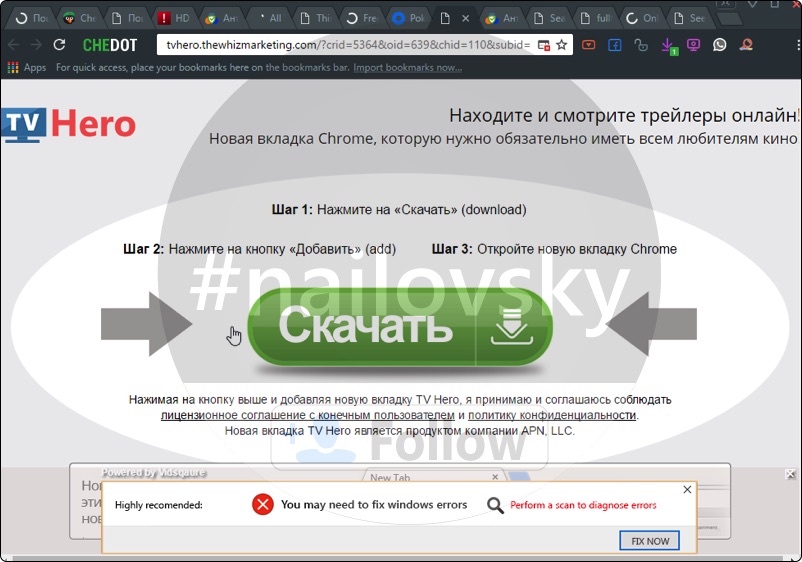This screenshot has width=802, height=562.
Task: Switch to the HD tab
Action: pos(174,18)
